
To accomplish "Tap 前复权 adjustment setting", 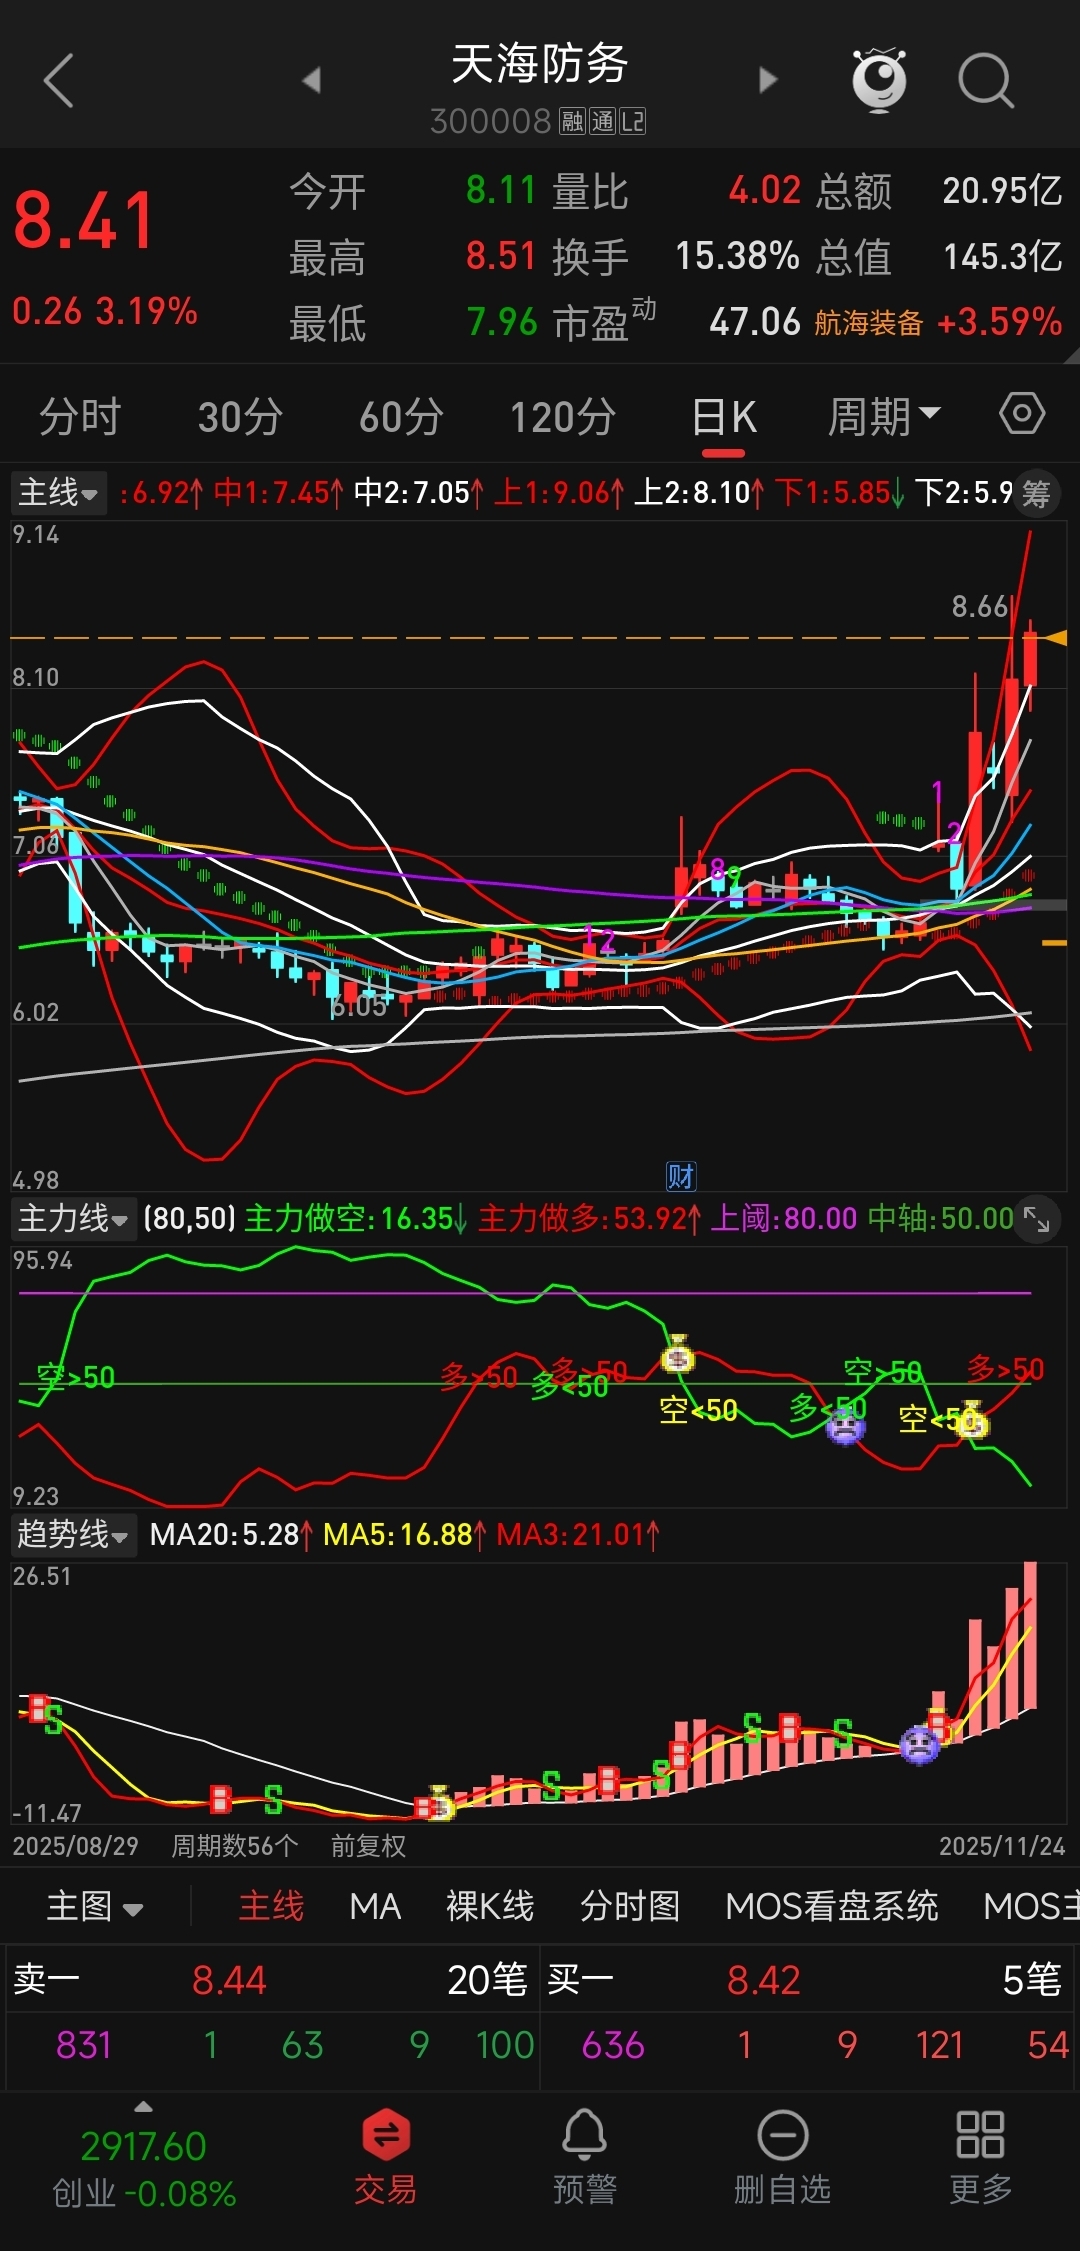I will (x=368, y=1846).
